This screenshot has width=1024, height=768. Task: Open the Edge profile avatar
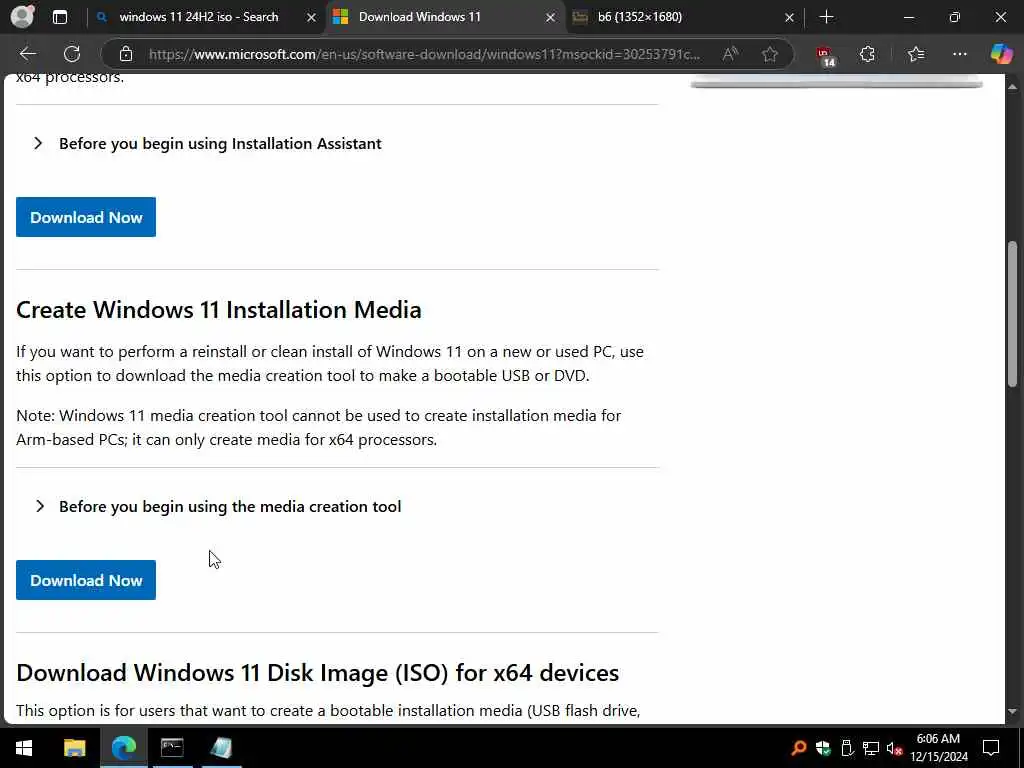click(23, 16)
